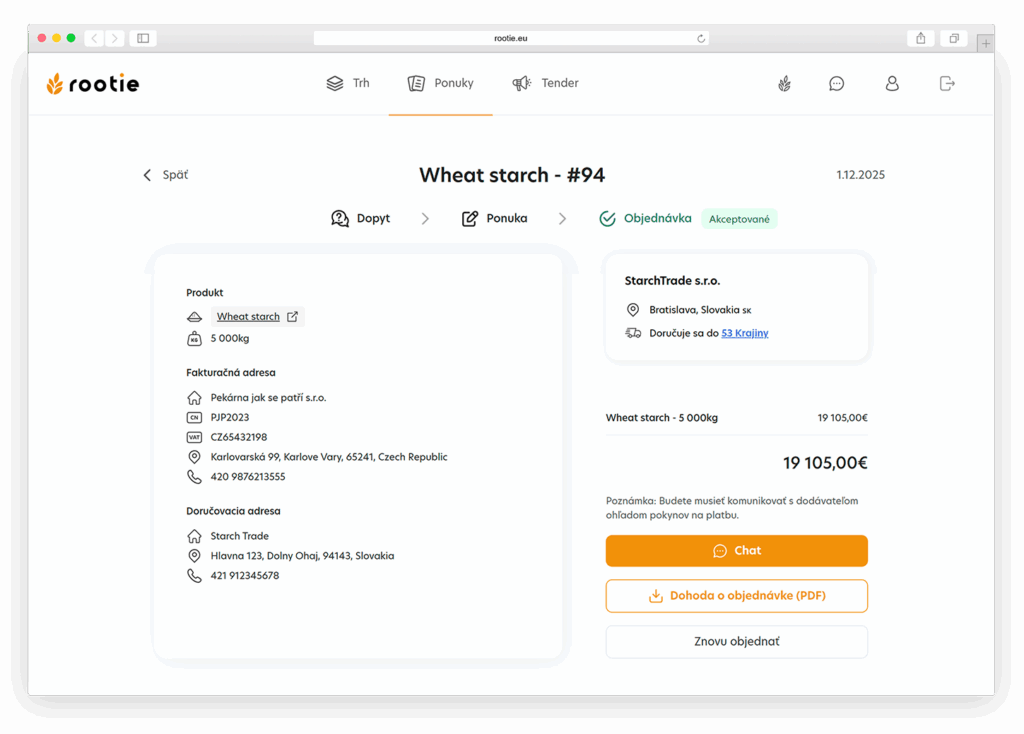Select the Dopyt step
1024x734 pixels.
(361, 218)
